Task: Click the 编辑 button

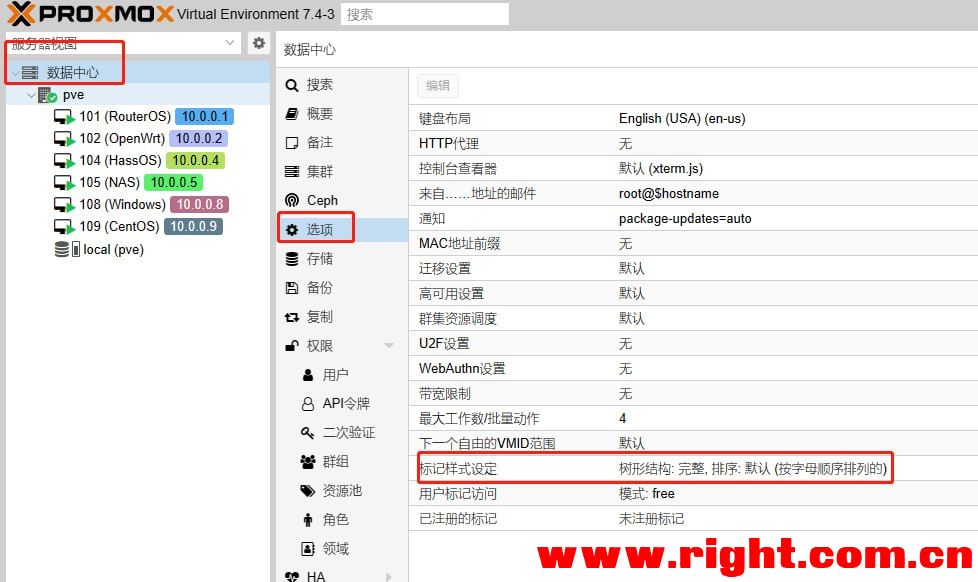Action: [437, 86]
